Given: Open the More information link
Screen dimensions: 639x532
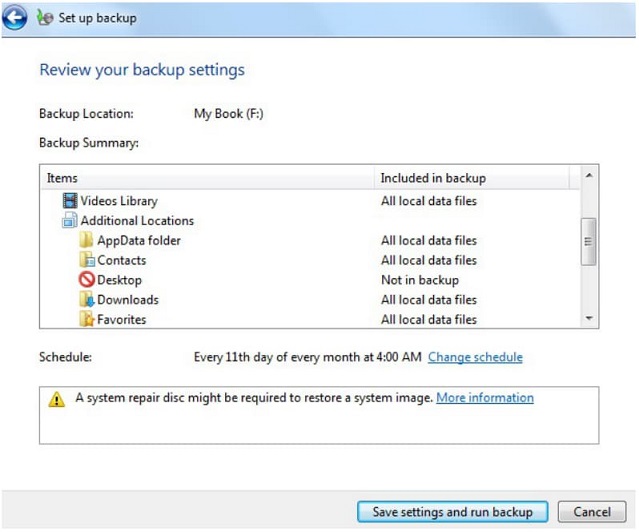Looking at the screenshot, I should tap(485, 397).
